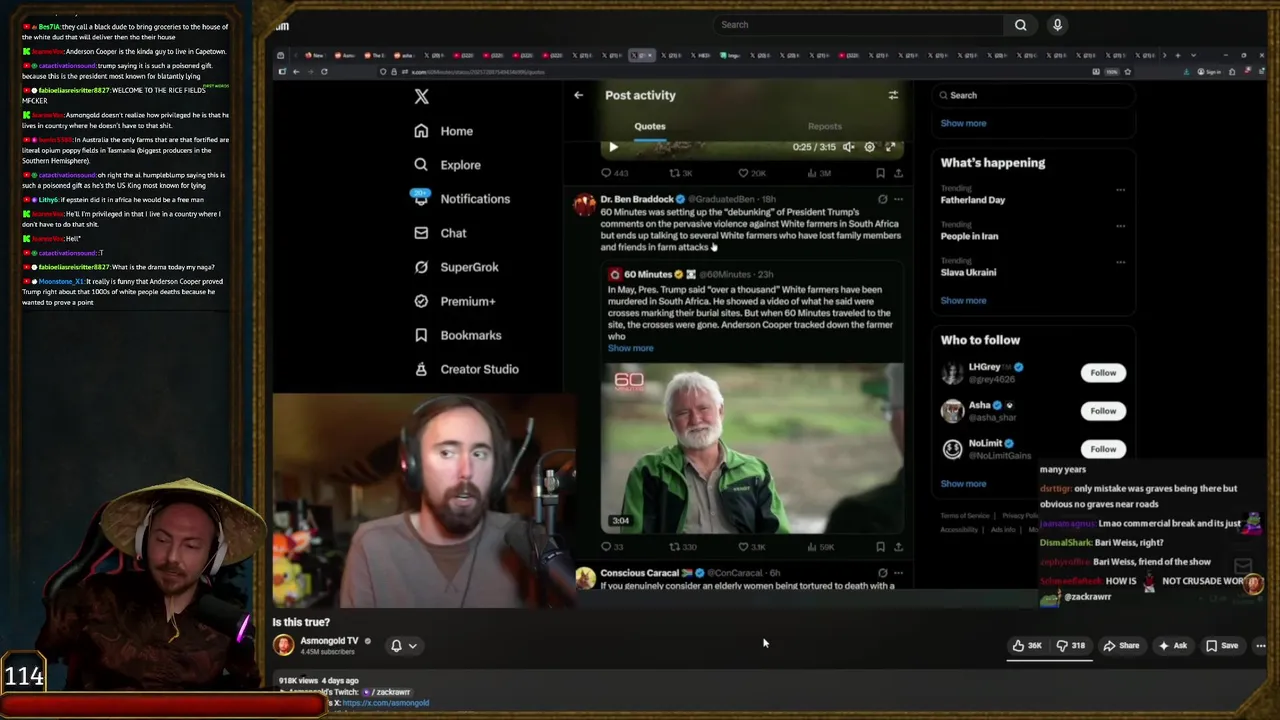The image size is (1280, 720).
Task: Reload the page in the streamed browser
Action: (324, 72)
